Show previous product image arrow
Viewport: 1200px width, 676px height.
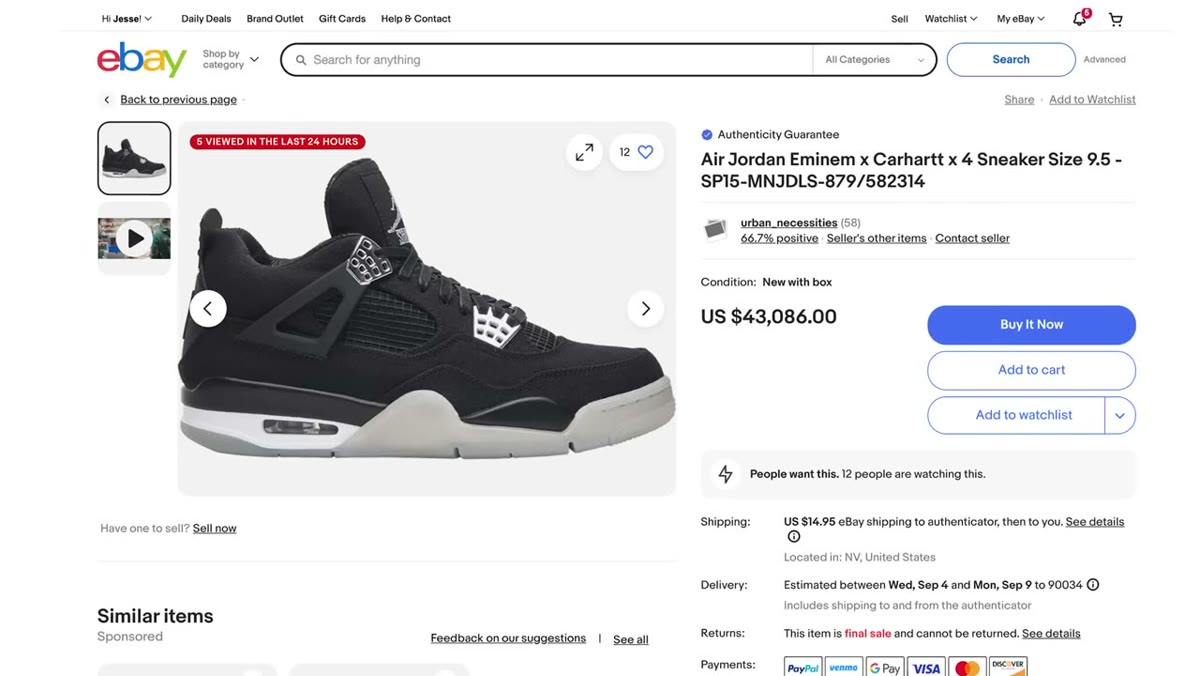coord(208,308)
